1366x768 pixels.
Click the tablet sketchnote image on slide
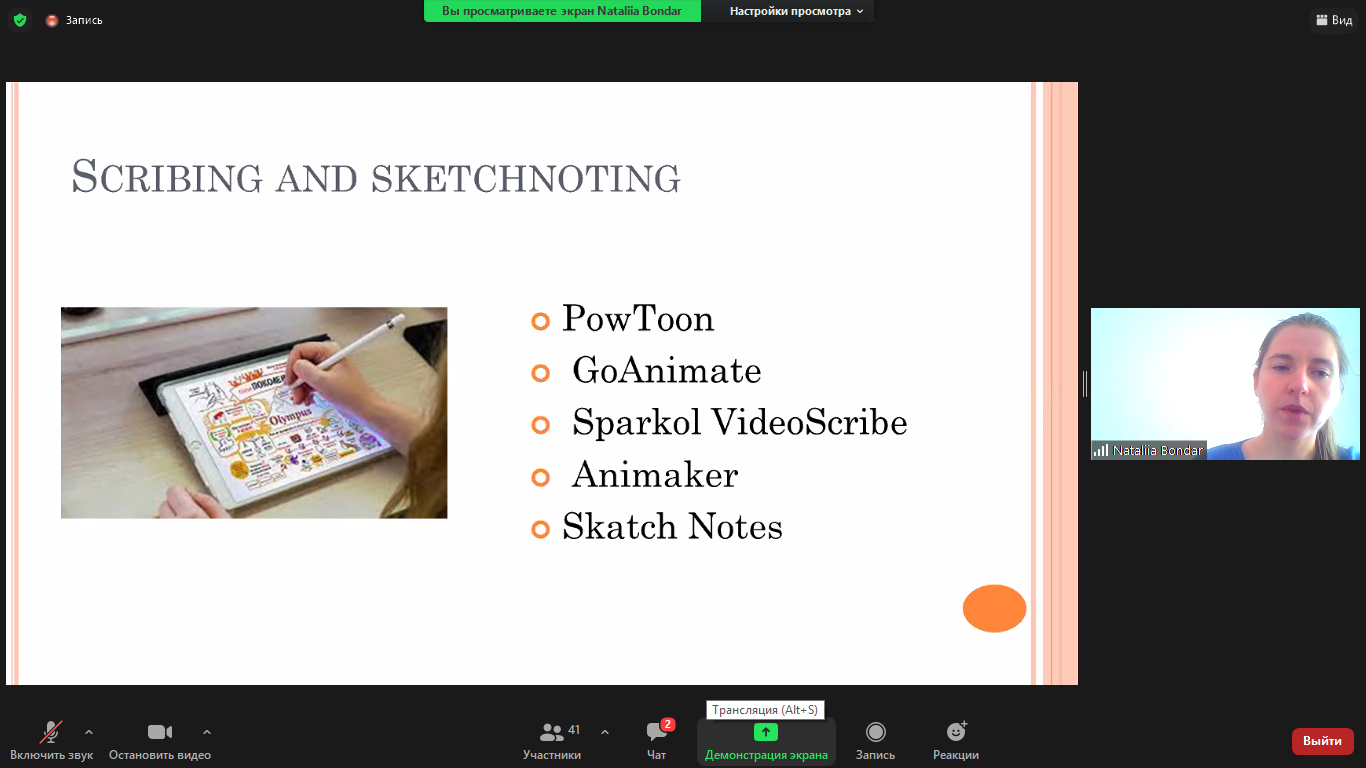click(254, 412)
